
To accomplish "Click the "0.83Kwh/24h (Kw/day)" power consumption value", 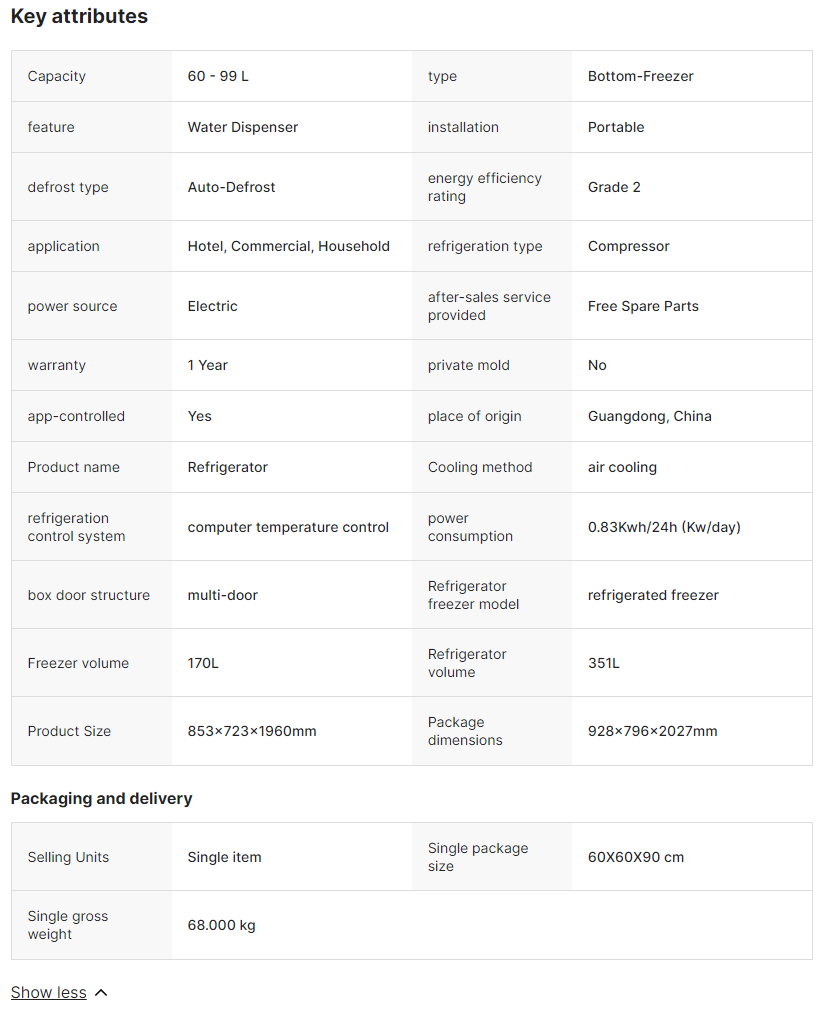I will coord(664,528).
